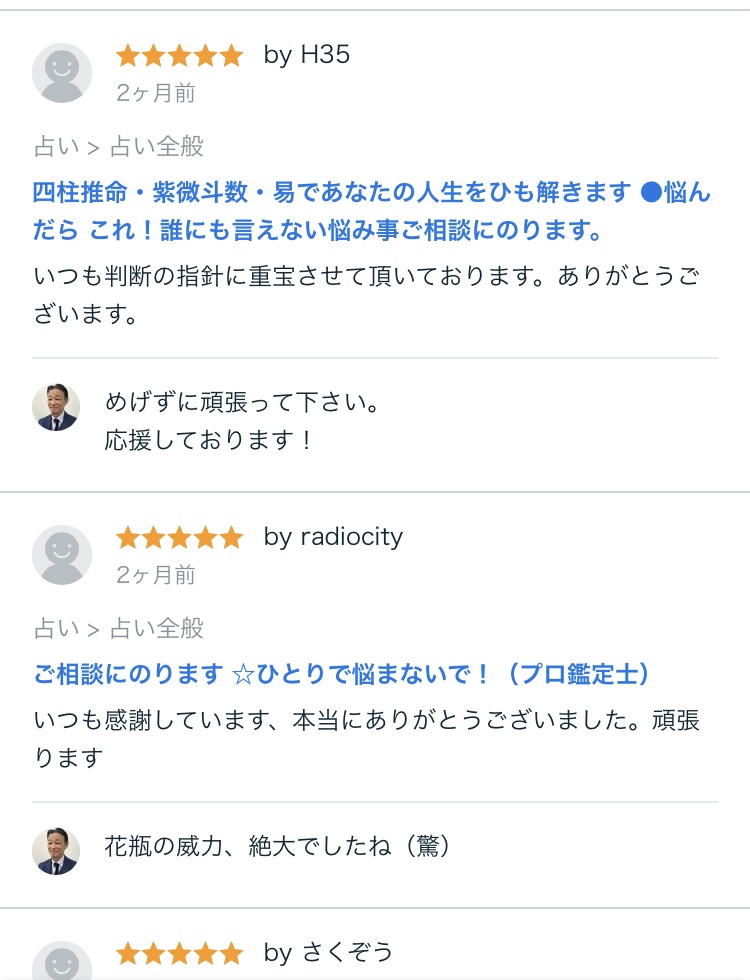This screenshot has height=980, width=750.
Task: Click the five-star rating on H35's review
Action: tap(179, 55)
